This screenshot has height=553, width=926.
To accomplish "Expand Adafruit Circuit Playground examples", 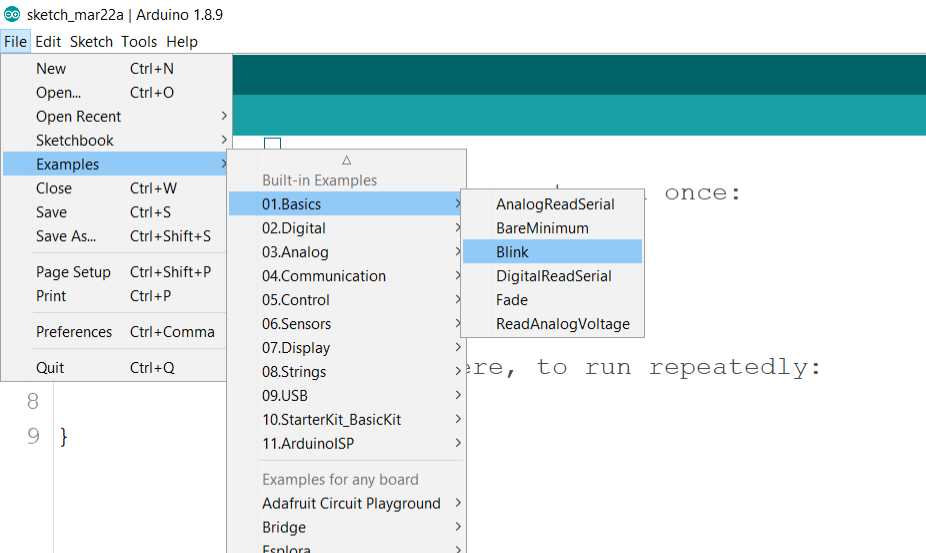I will tap(346, 503).
